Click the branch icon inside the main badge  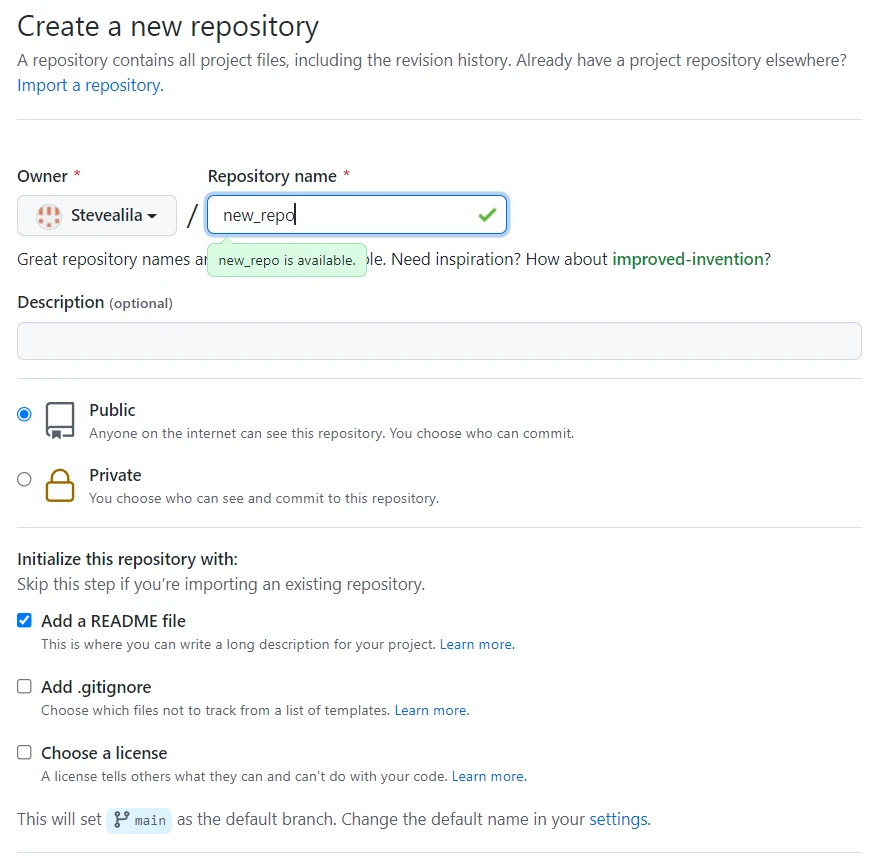point(122,820)
